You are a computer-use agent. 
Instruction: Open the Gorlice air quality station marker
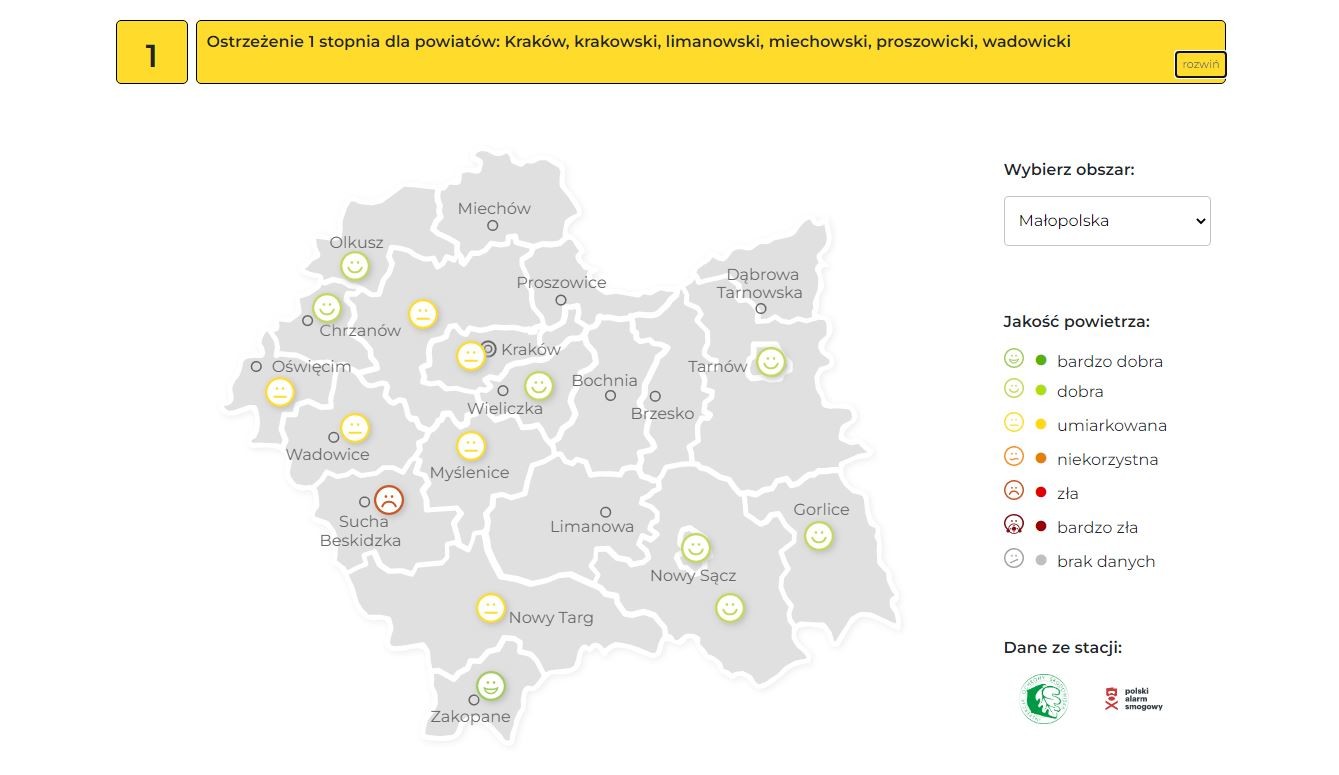point(818,536)
